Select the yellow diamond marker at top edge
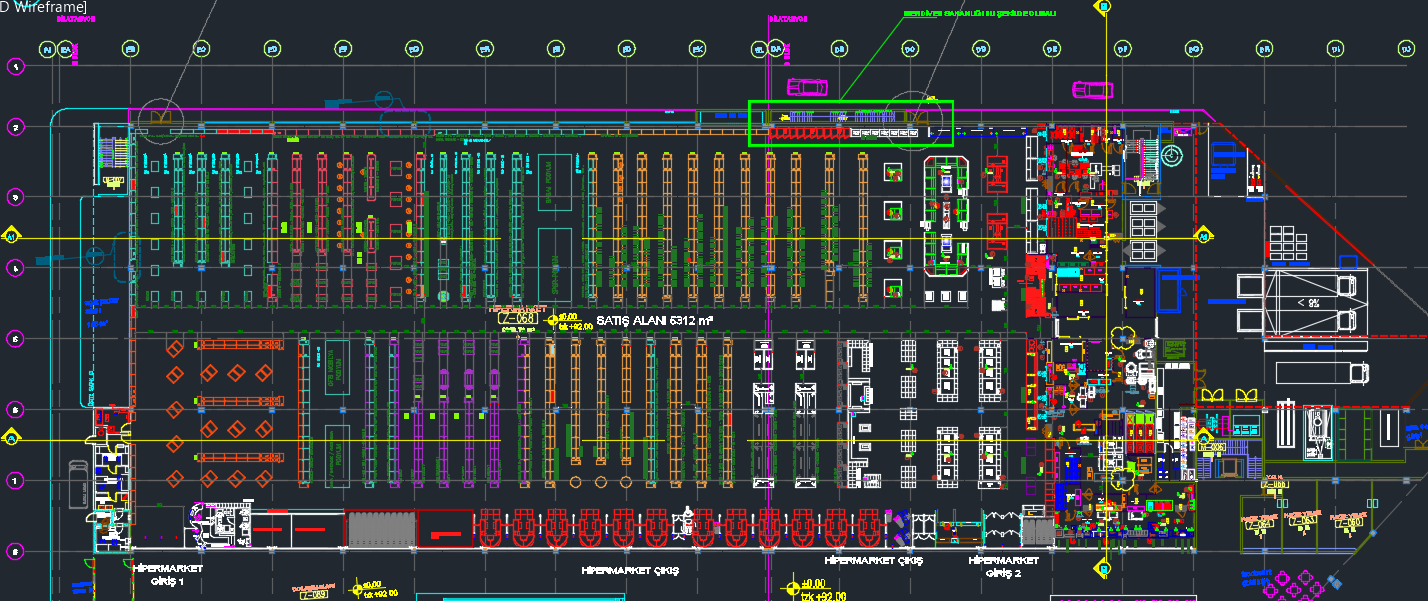Screen dimensions: 1428x601 click(x=1104, y=6)
